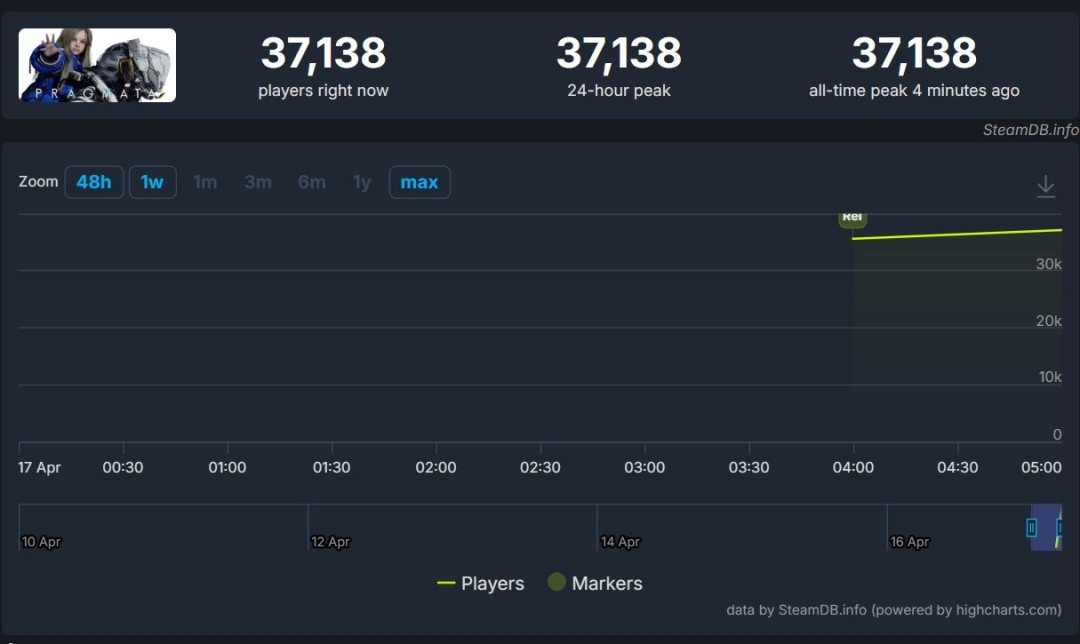Click the SteamDB.info watermark link
The image size is (1080, 644).
[1030, 130]
